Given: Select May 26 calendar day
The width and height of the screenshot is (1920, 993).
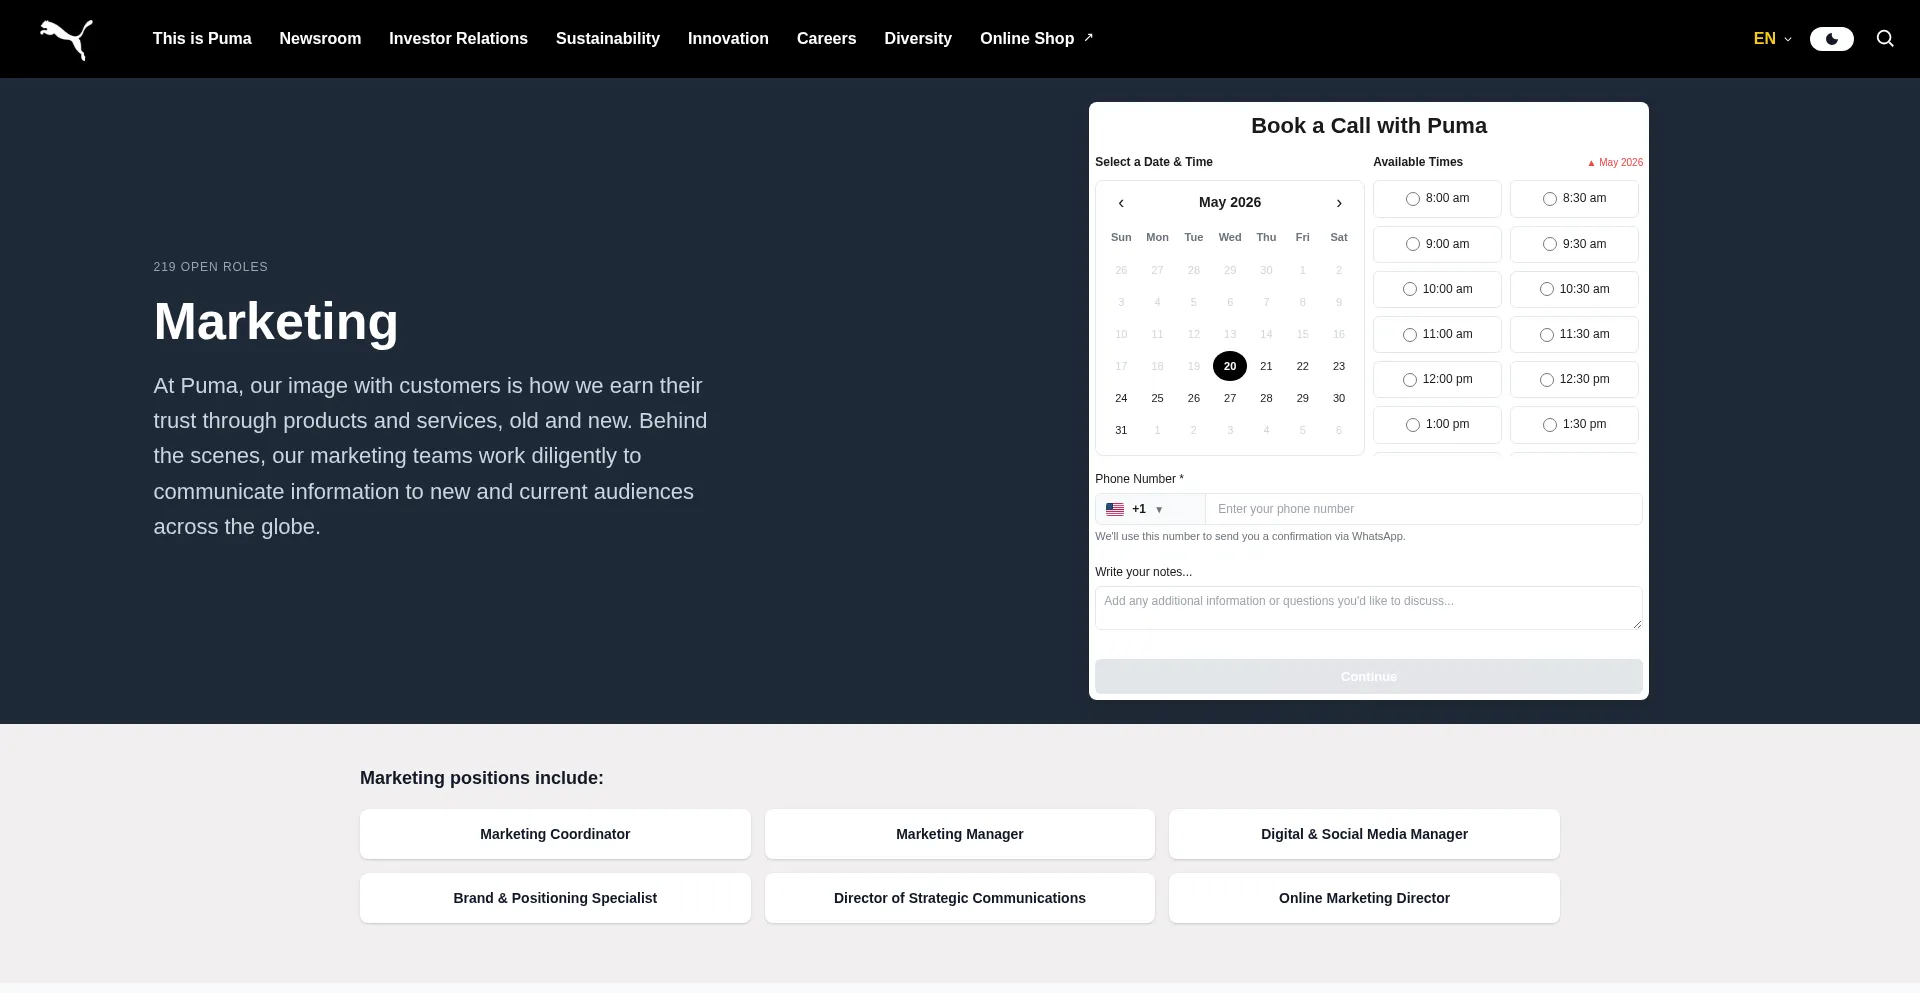Looking at the screenshot, I should click(x=1194, y=398).
